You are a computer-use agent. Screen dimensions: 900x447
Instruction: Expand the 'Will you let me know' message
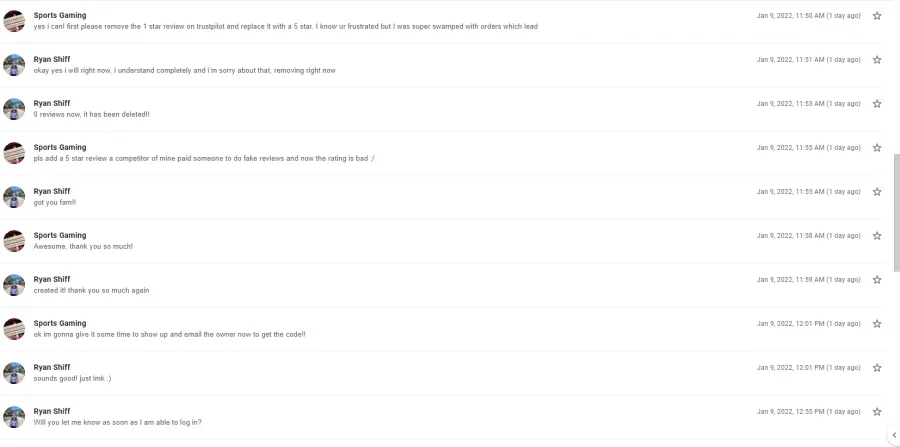[x=441, y=417]
